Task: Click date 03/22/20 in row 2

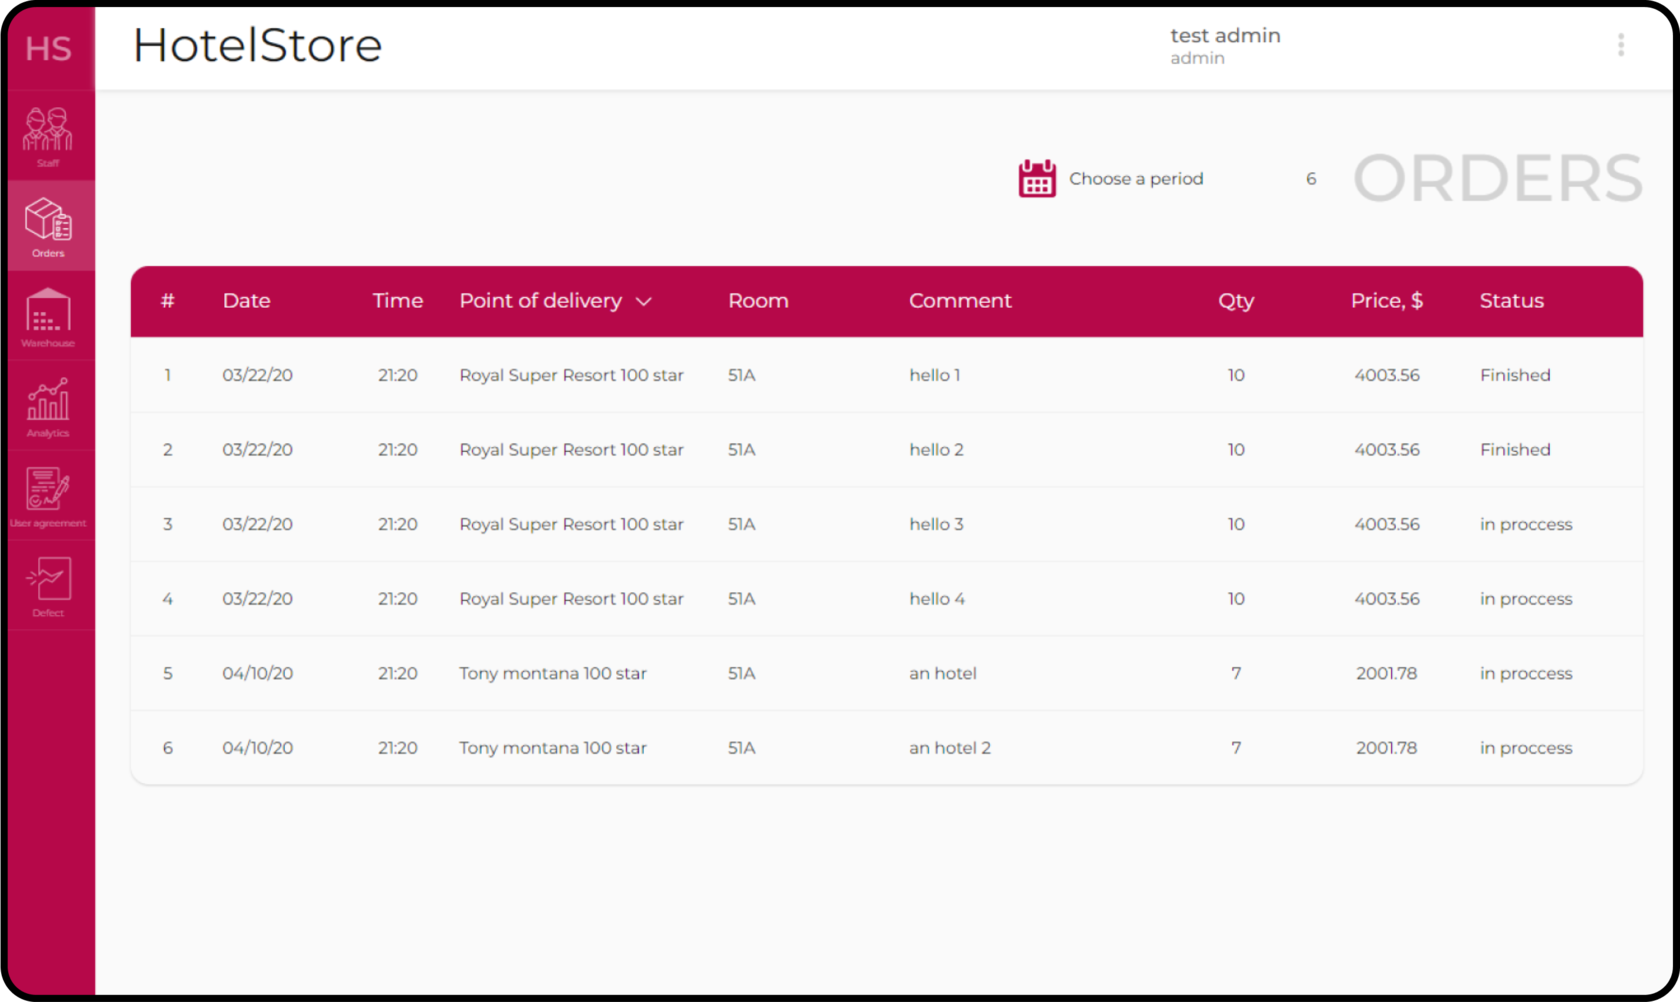Action: 257,450
